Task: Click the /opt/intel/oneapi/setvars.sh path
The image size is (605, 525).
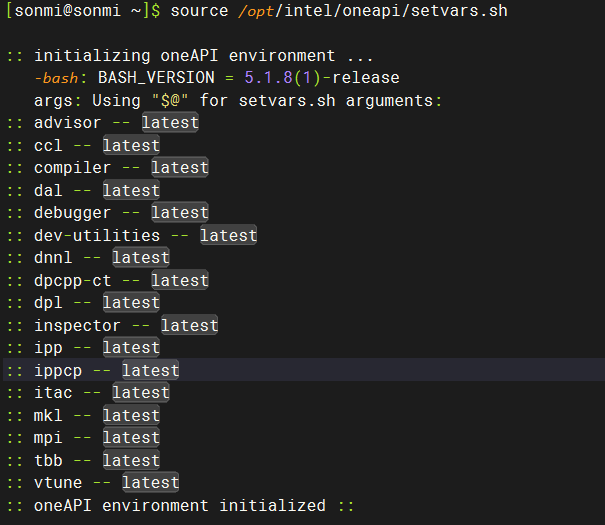Action: click(373, 11)
